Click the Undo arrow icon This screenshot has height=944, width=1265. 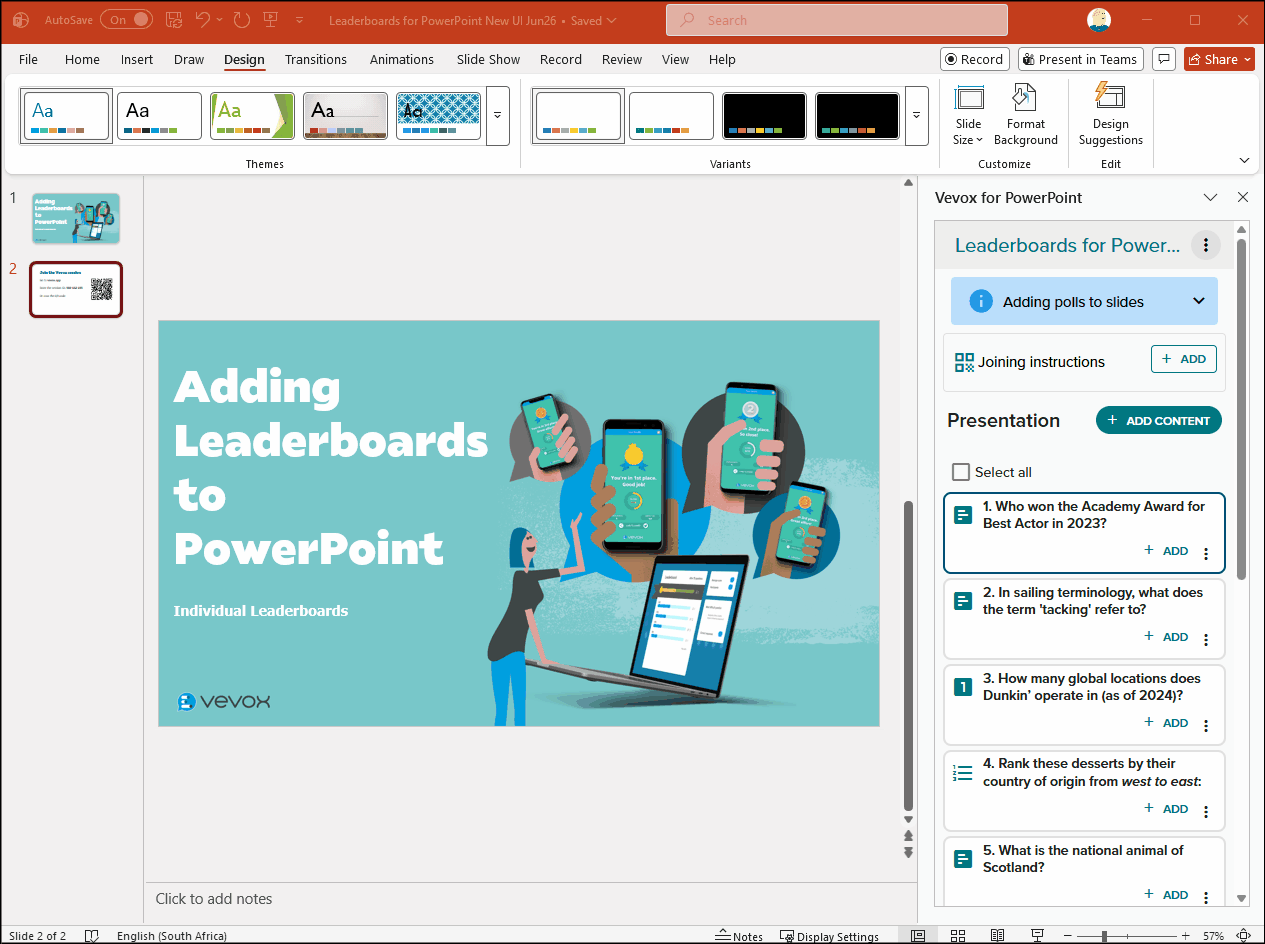[x=203, y=20]
